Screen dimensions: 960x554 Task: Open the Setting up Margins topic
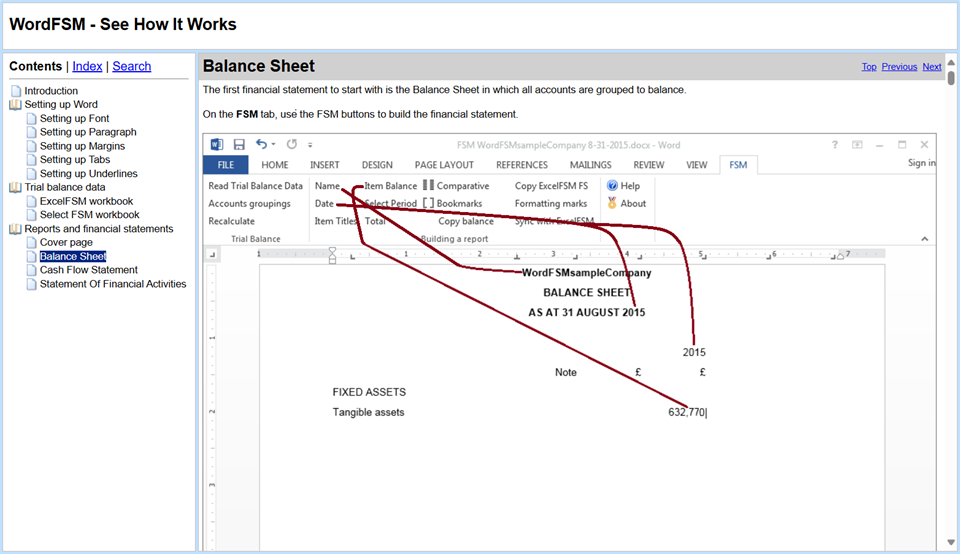coord(82,146)
